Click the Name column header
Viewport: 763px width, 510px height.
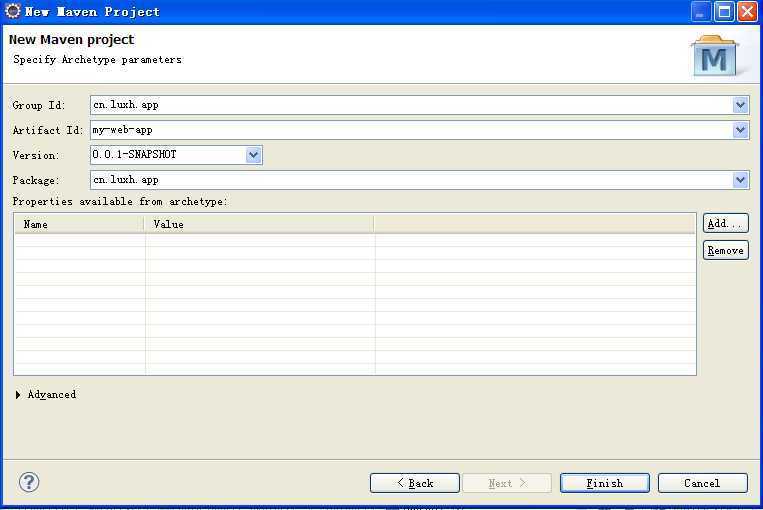point(80,224)
